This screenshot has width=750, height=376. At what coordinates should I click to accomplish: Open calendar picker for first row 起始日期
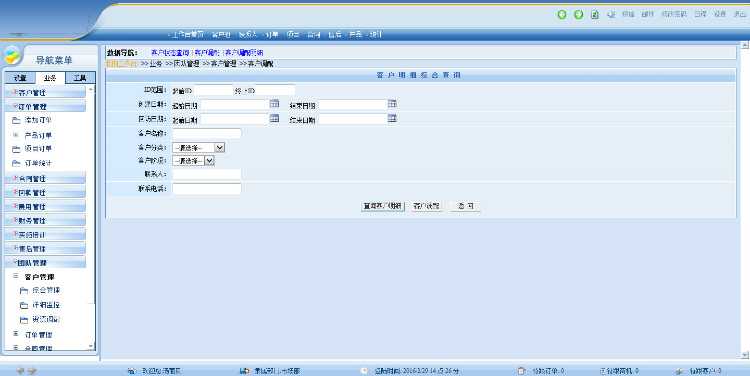(274, 103)
